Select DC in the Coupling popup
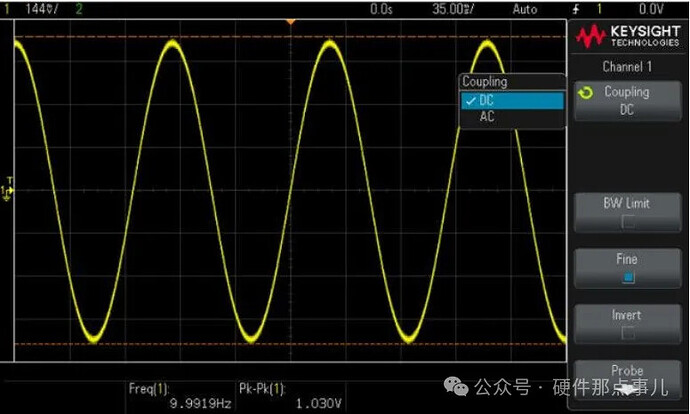The image size is (690, 414). 487,101
